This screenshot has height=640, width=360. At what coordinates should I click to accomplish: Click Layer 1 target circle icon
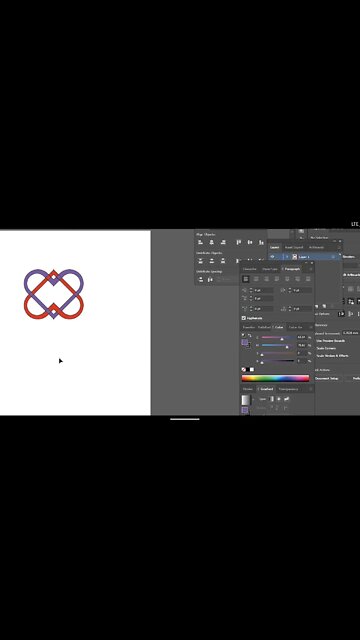333,257
